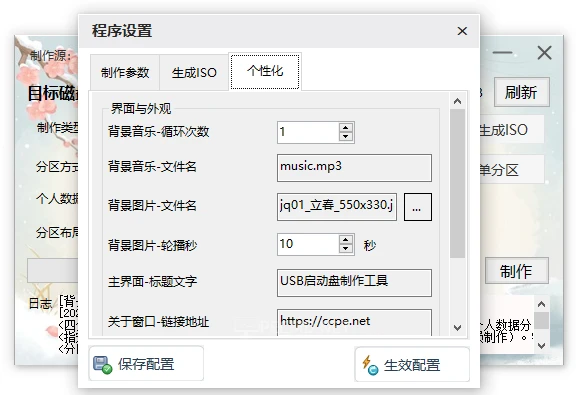Increase 背景音乐-循环次数 with up arrow
Image resolution: width=583 pixels, height=395 pixels.
pos(346,128)
